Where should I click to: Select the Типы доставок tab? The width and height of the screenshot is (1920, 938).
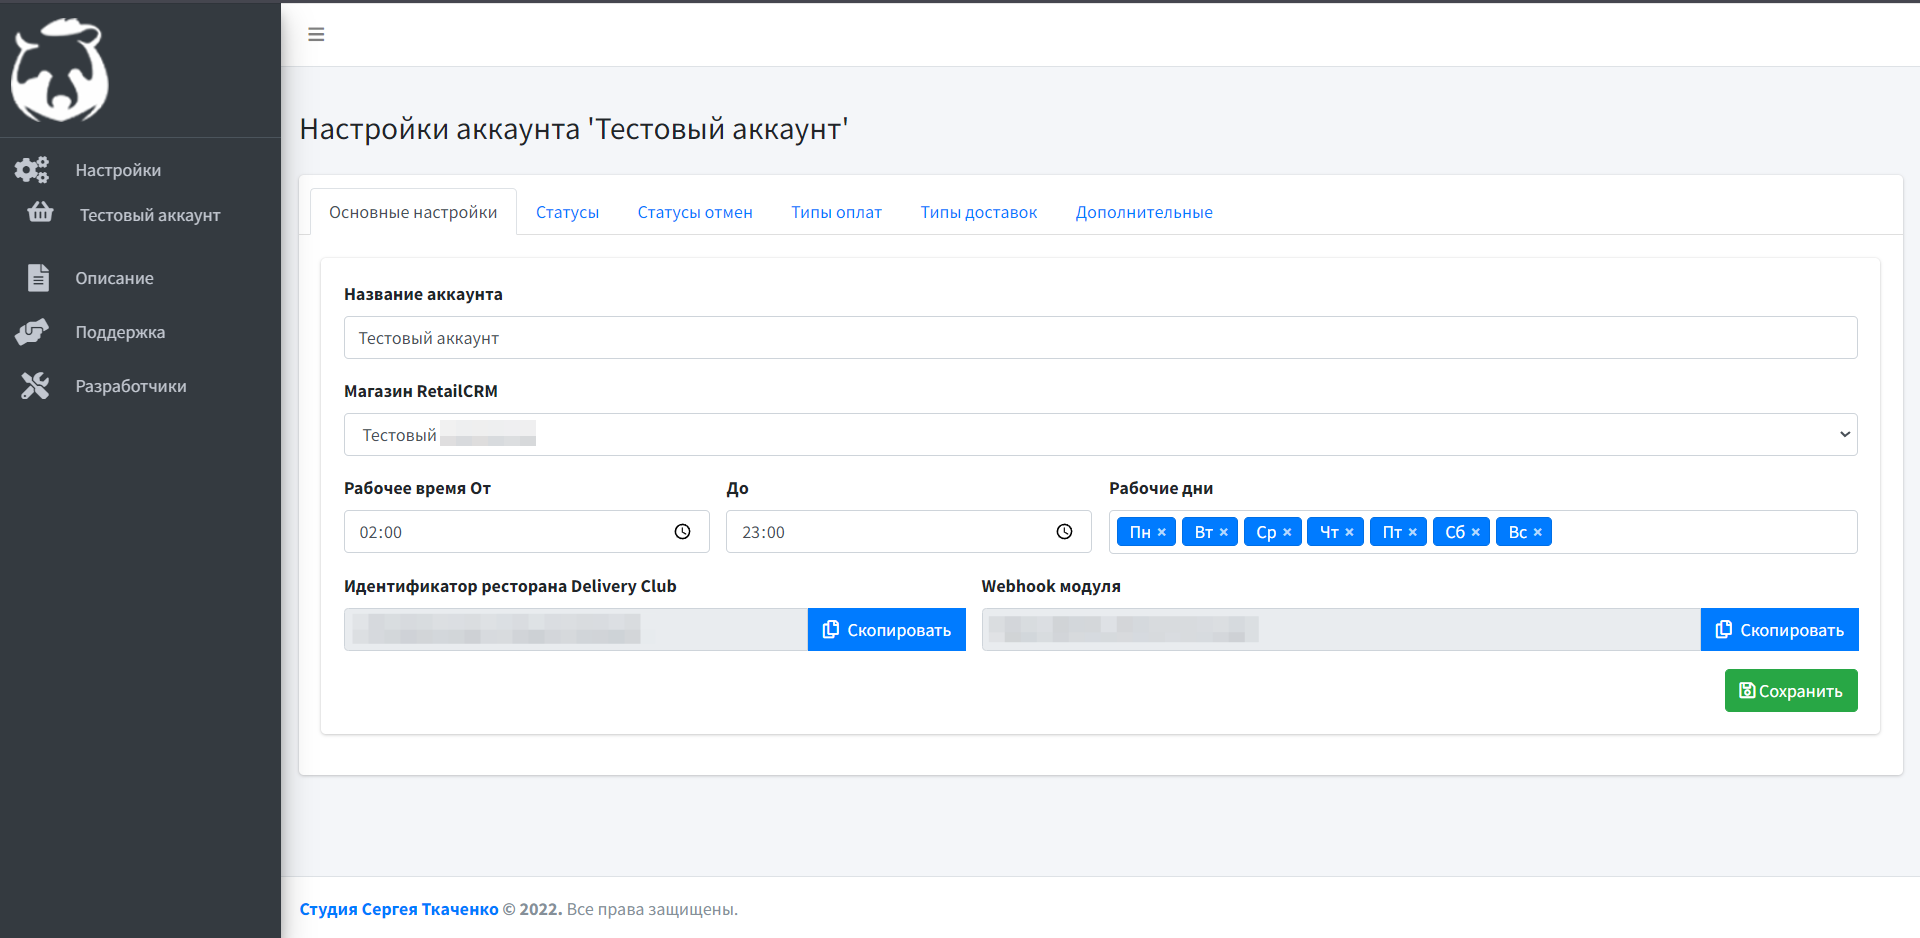point(978,212)
